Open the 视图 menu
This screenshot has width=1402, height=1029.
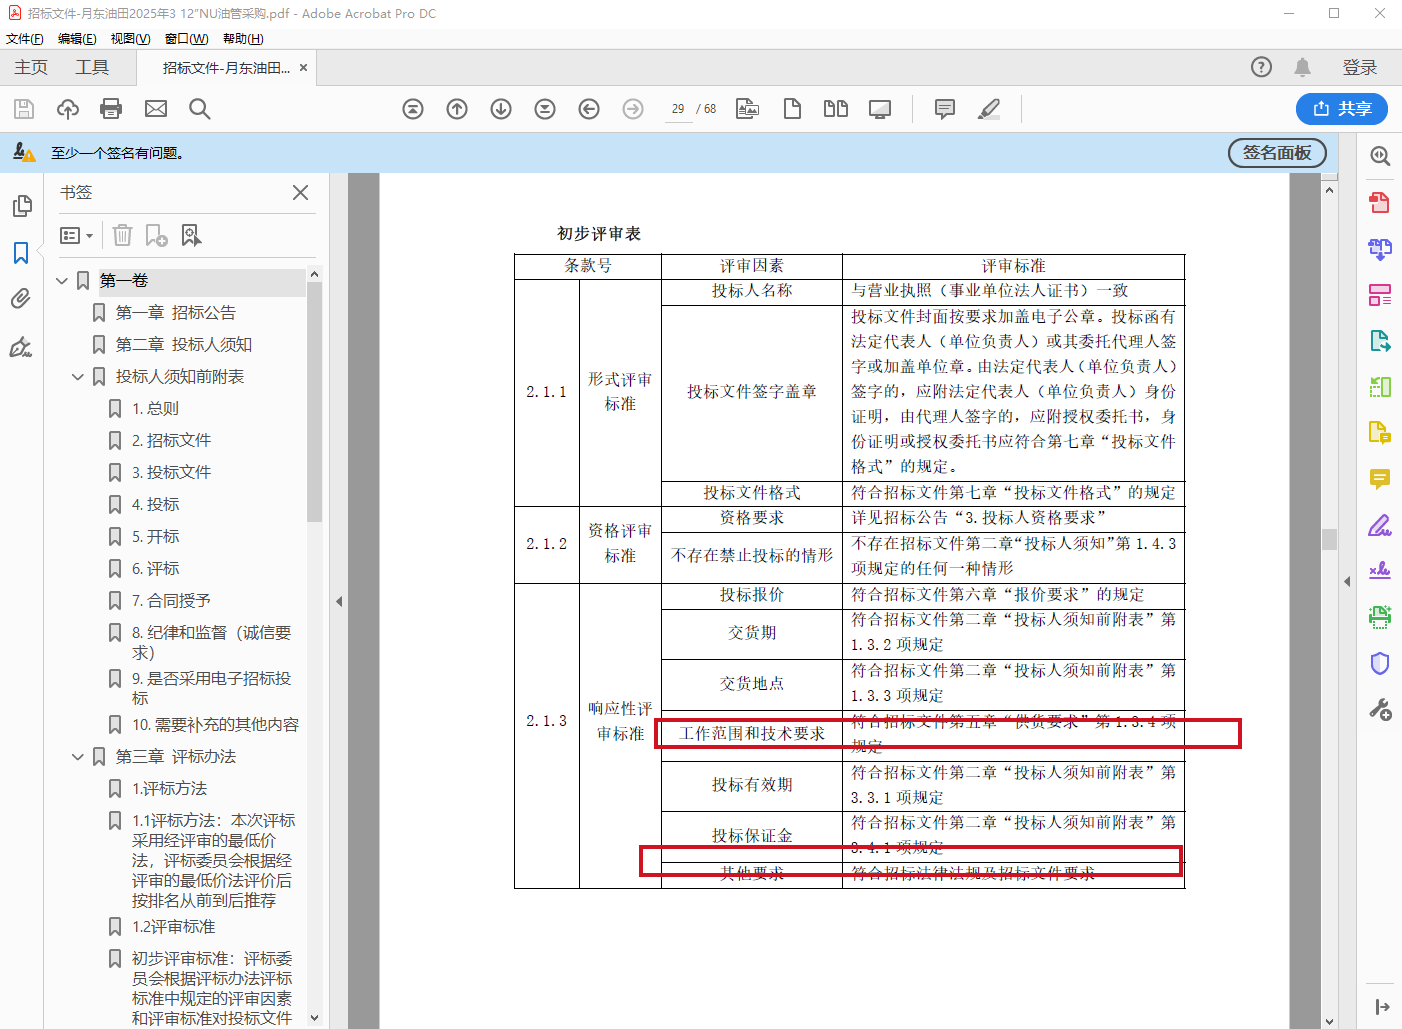131,39
